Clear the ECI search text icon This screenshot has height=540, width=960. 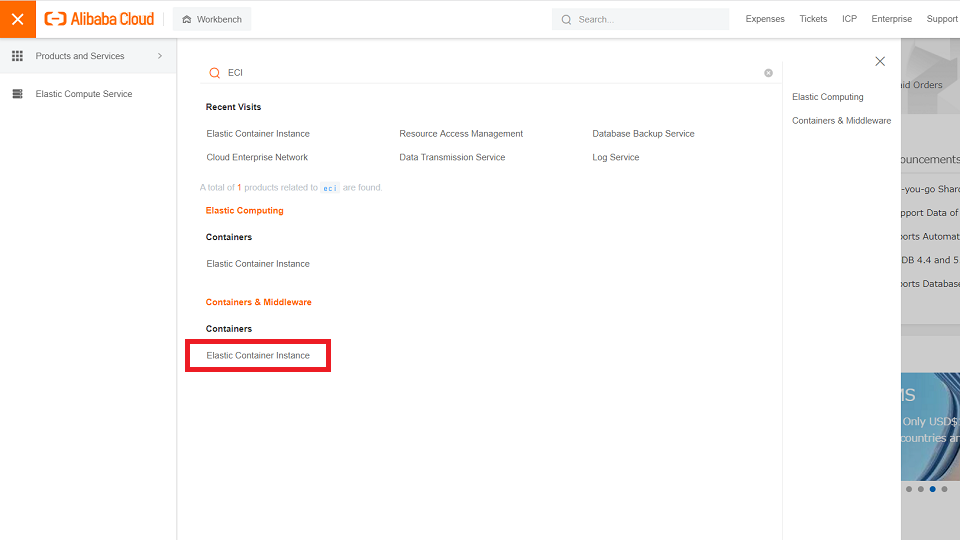[x=768, y=73]
